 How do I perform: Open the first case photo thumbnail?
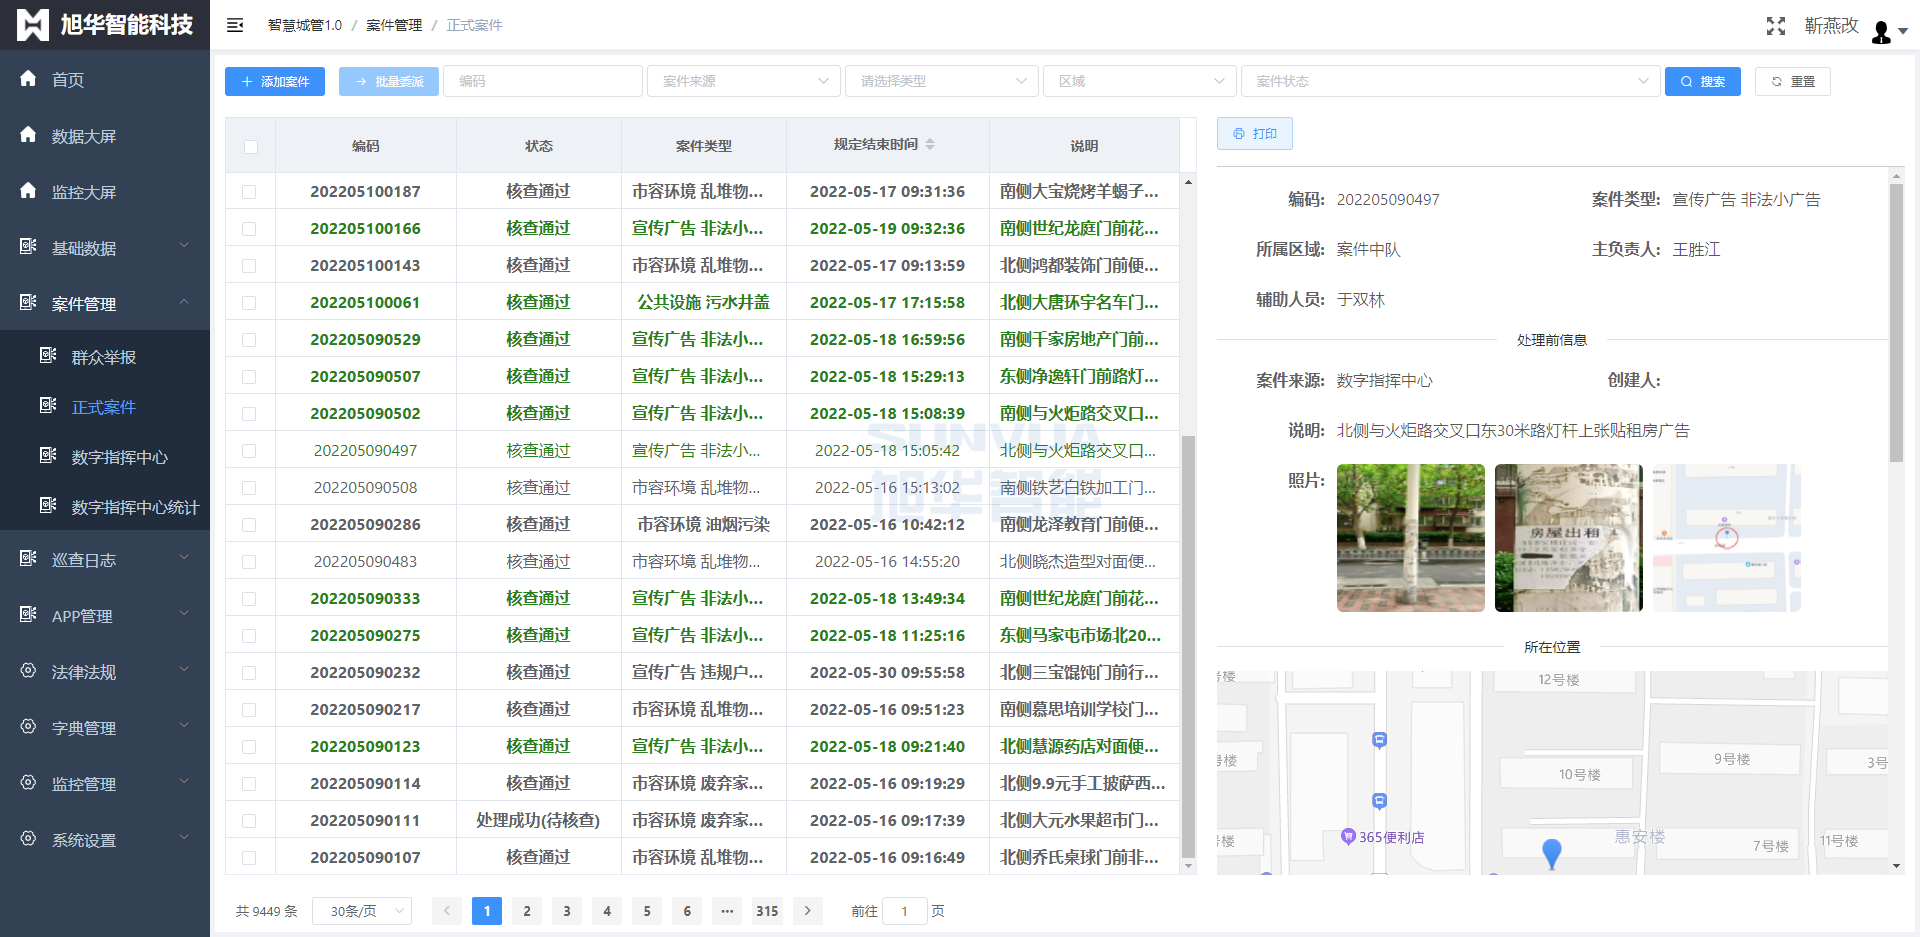click(x=1410, y=538)
